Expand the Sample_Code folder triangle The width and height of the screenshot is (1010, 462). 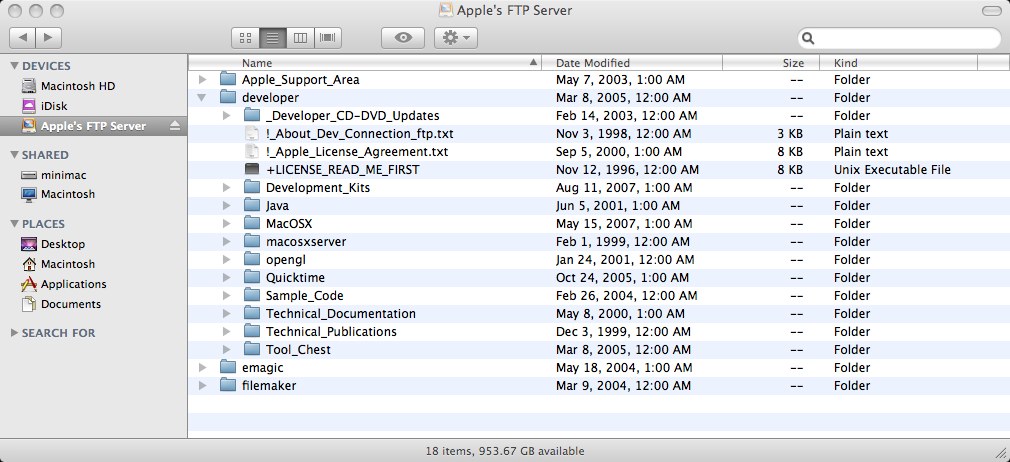point(227,296)
